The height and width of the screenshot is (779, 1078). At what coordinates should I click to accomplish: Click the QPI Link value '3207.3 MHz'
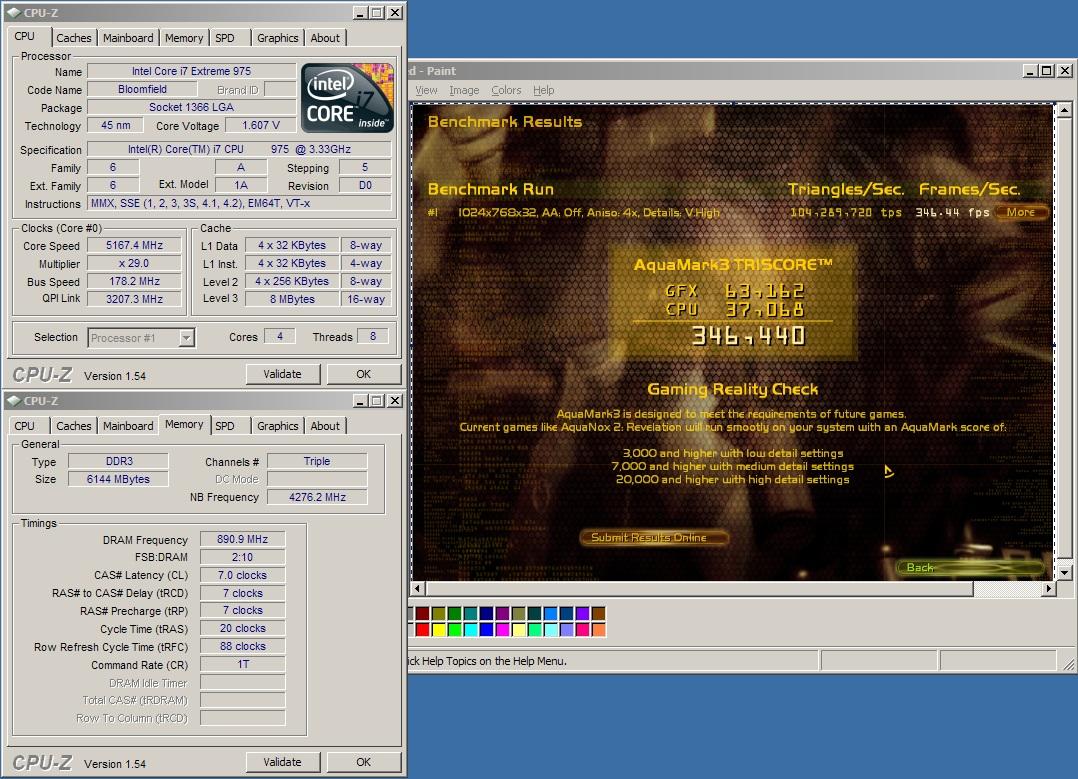coord(135,299)
